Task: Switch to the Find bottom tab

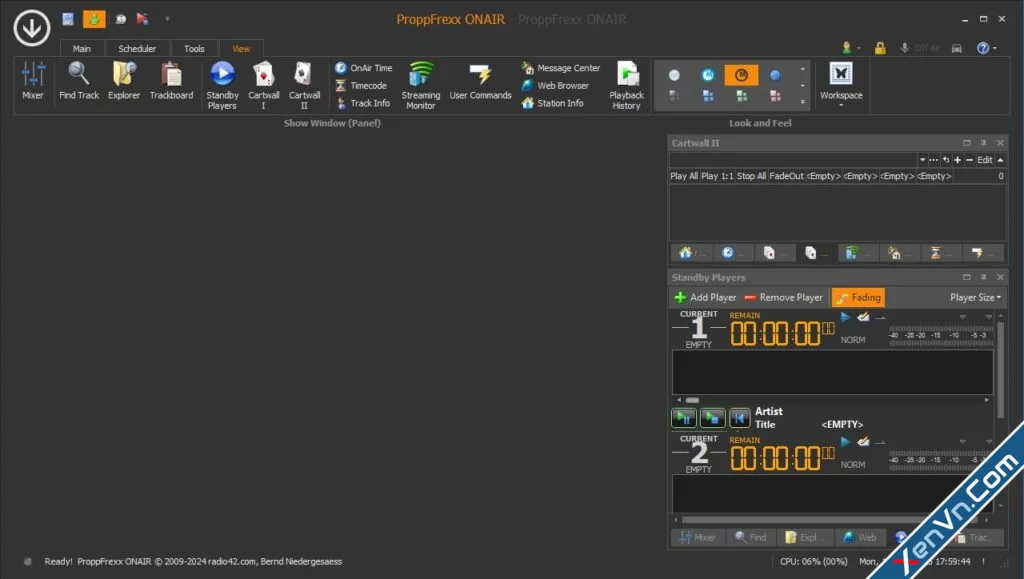Action: tap(751, 537)
